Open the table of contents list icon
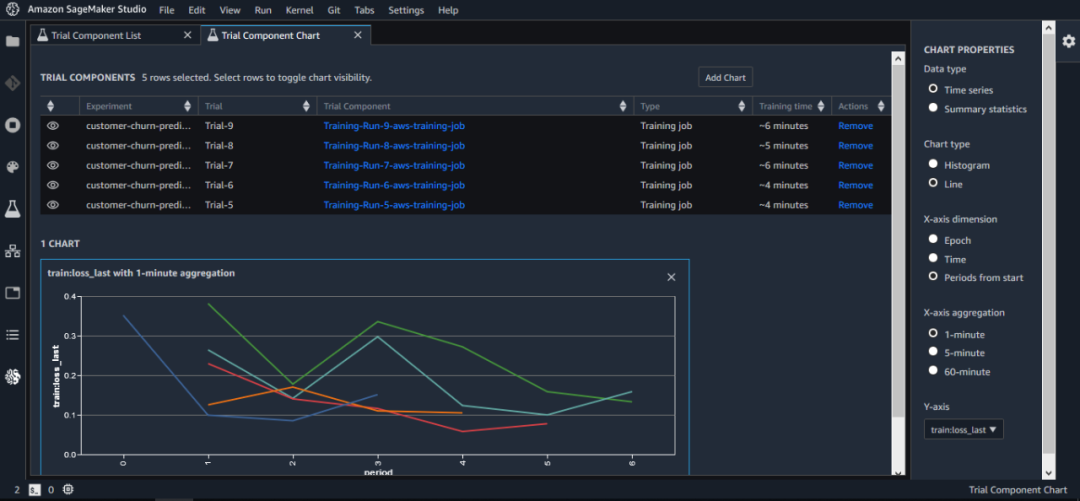The image size is (1080, 501). point(12,335)
